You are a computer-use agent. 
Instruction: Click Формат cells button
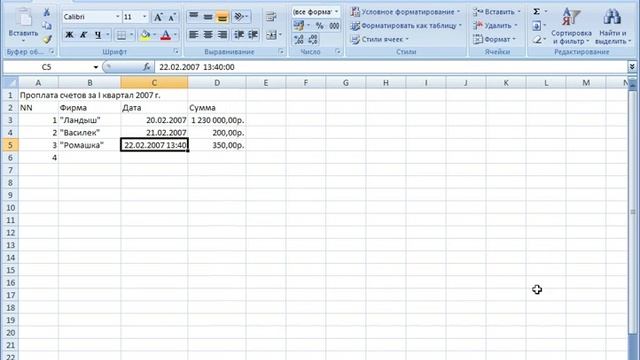[x=494, y=40]
